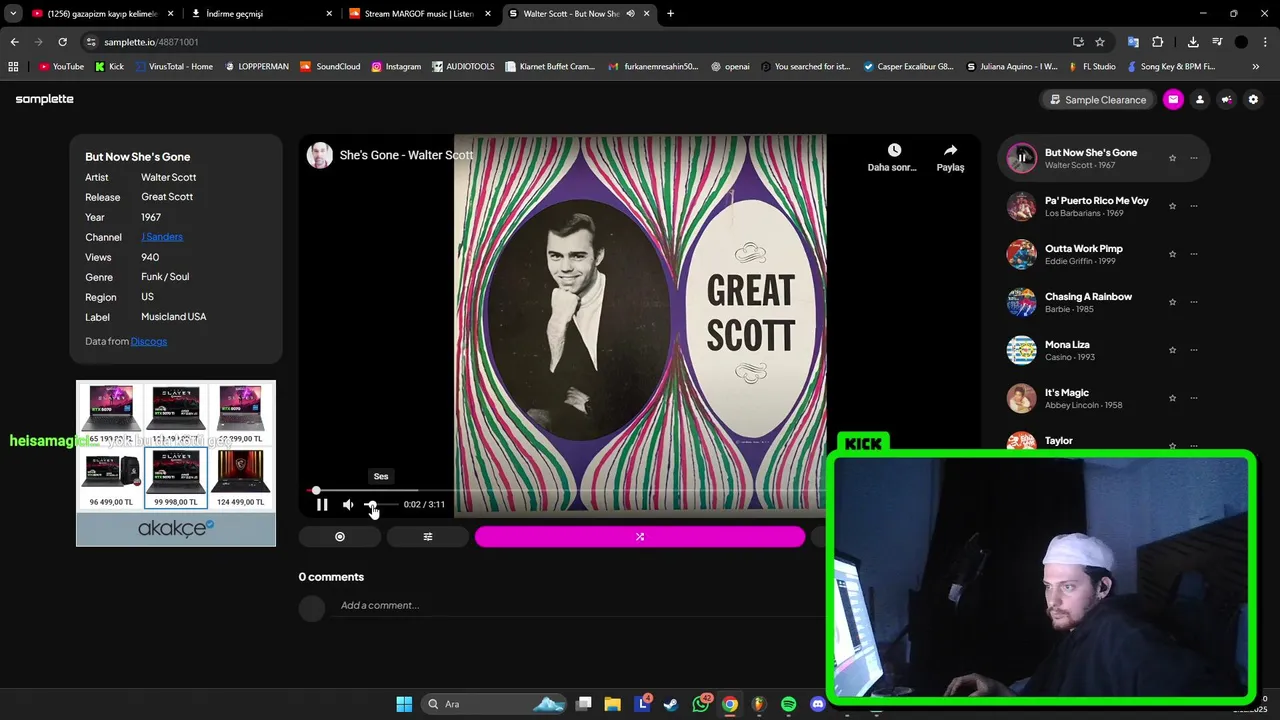
Task: Pause the YouTube video player
Action: (x=322, y=505)
